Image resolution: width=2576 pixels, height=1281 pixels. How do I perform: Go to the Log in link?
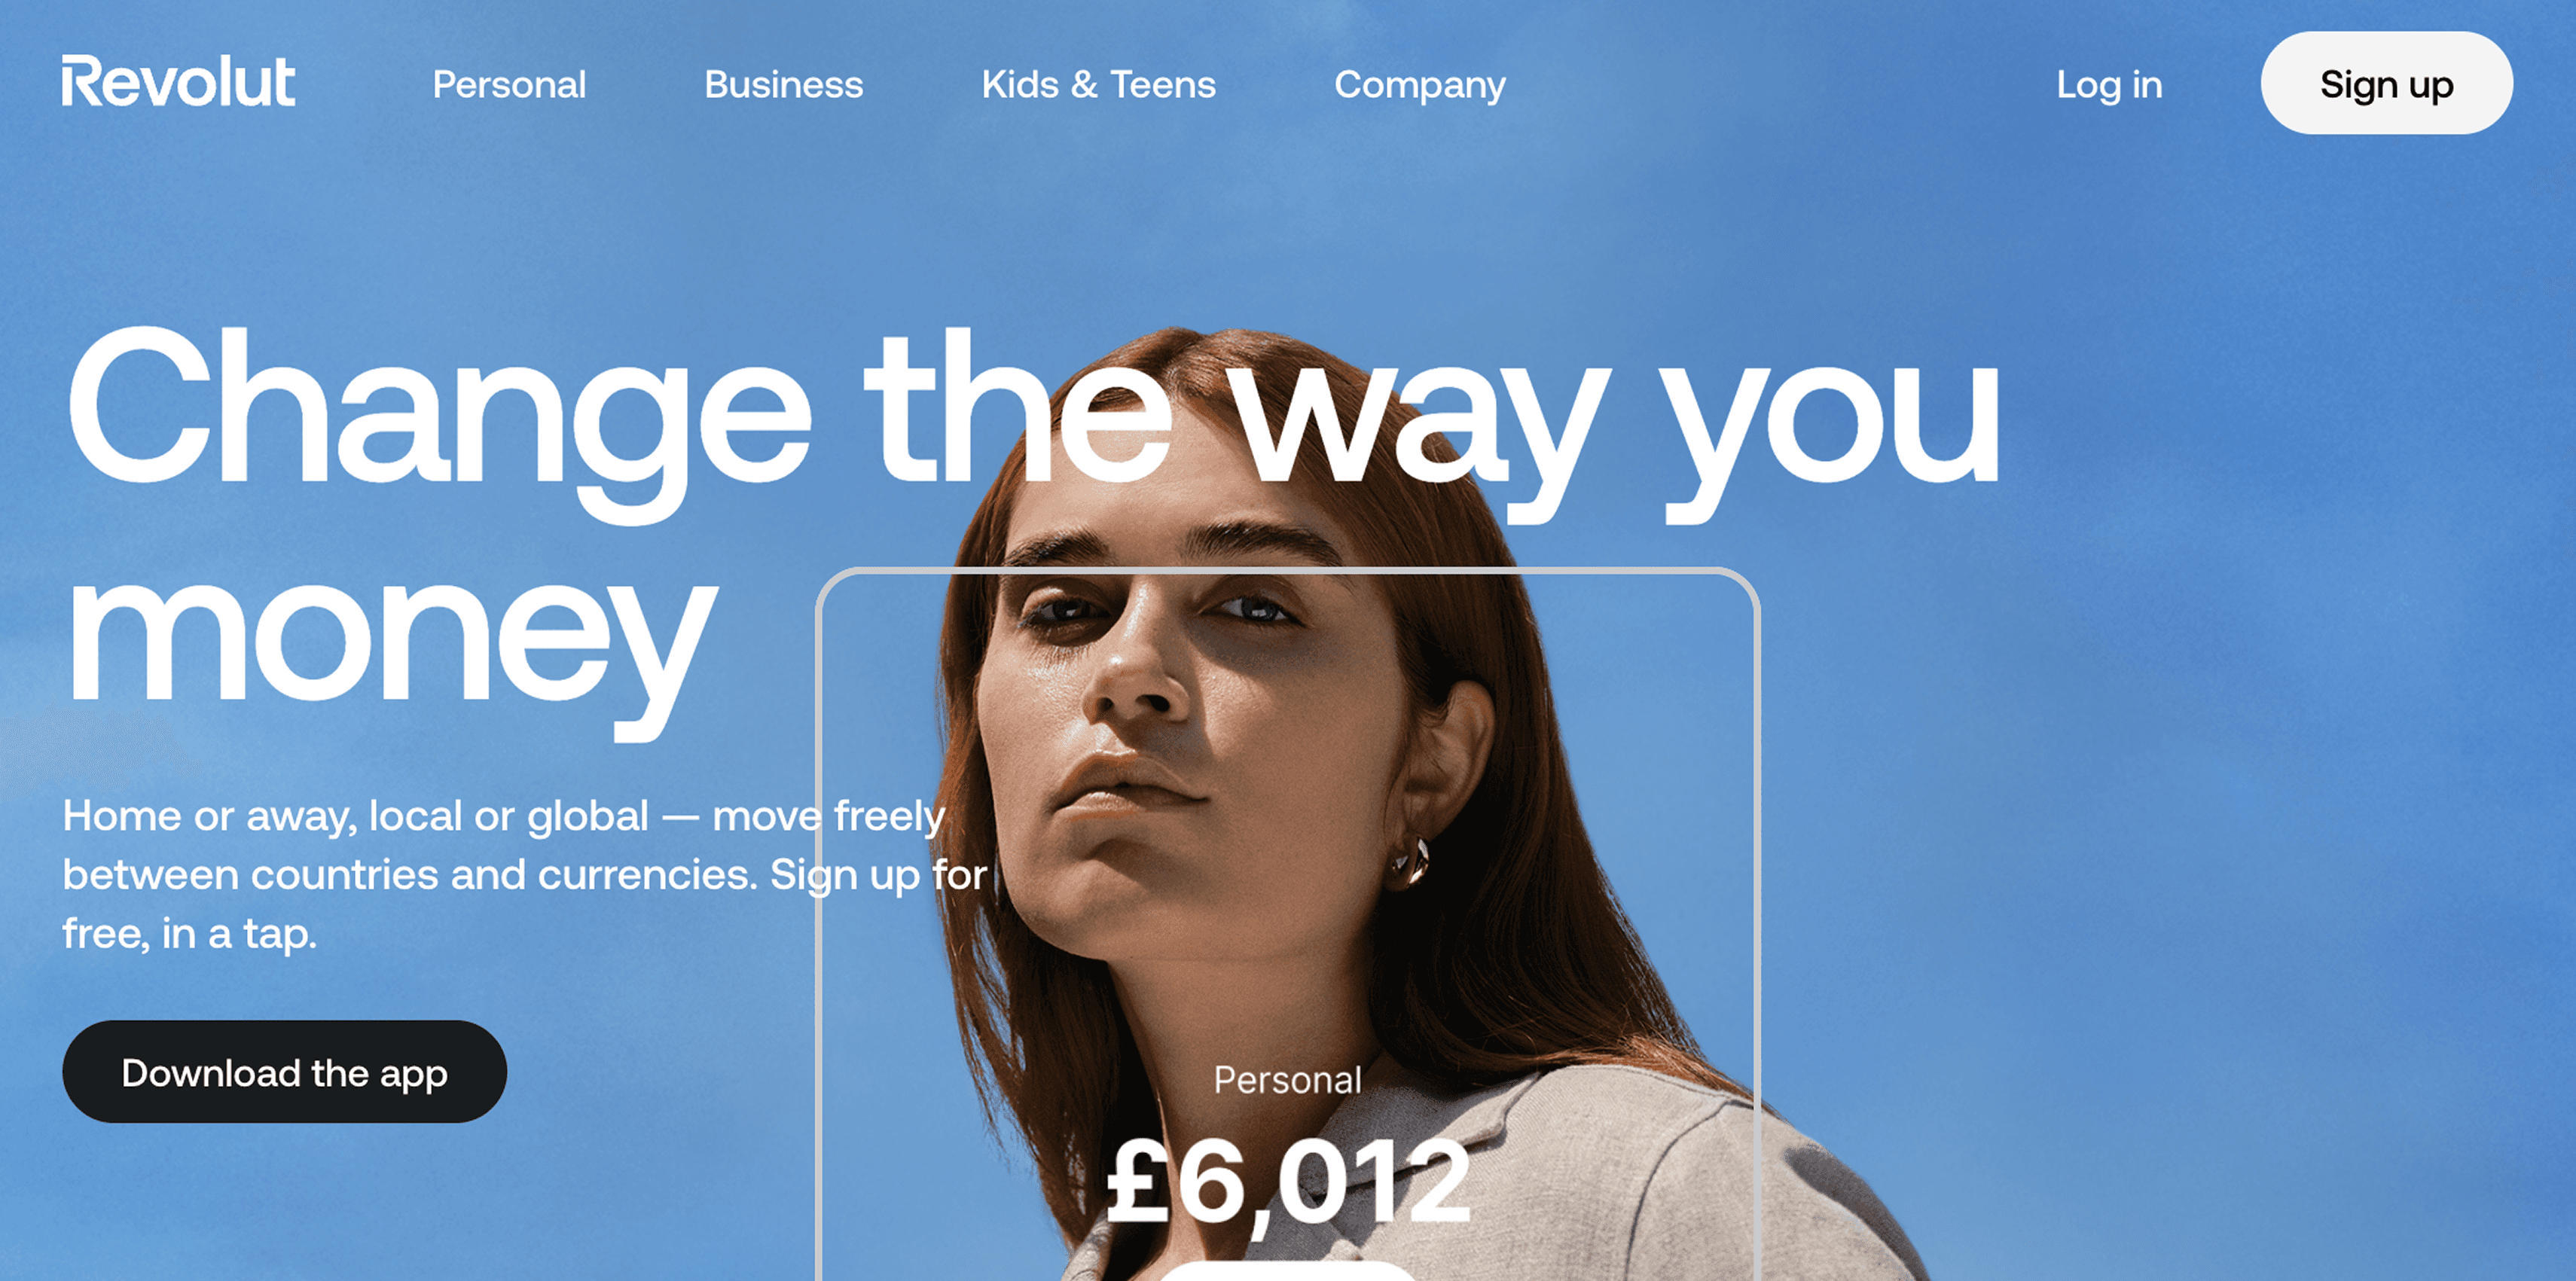click(2109, 85)
